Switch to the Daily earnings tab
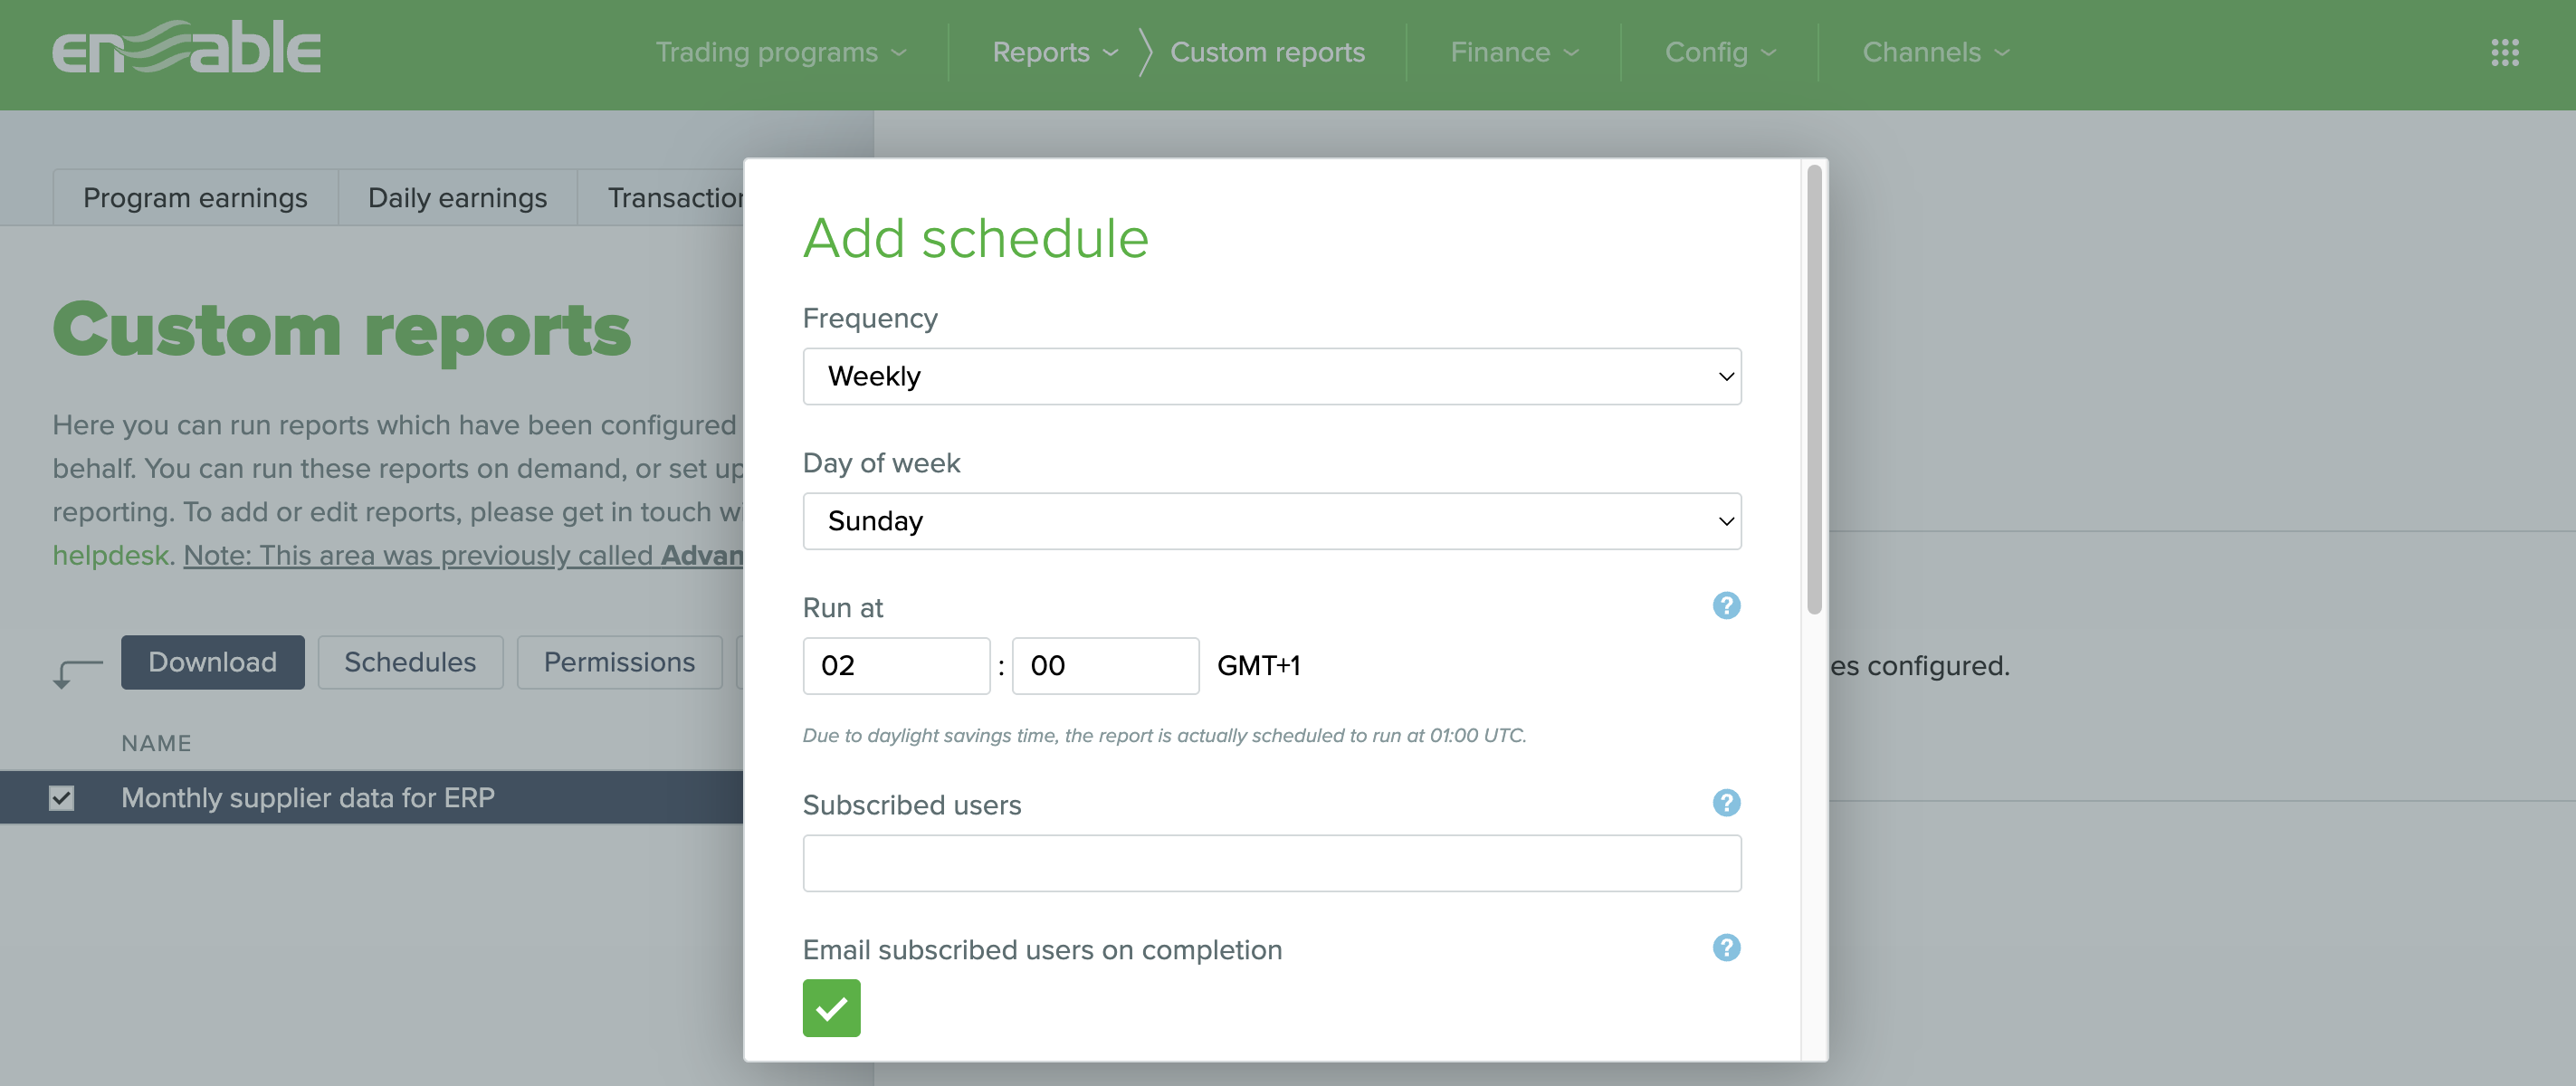The width and height of the screenshot is (2576, 1086). (457, 197)
